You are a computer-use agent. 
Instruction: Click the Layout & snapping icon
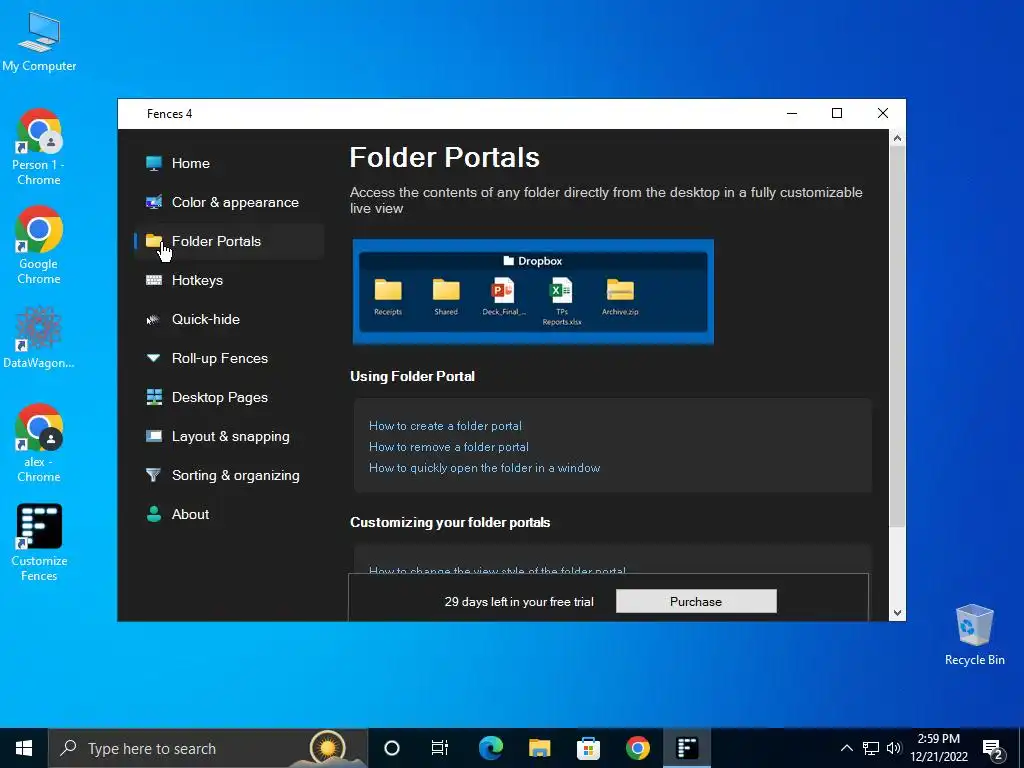click(153, 436)
